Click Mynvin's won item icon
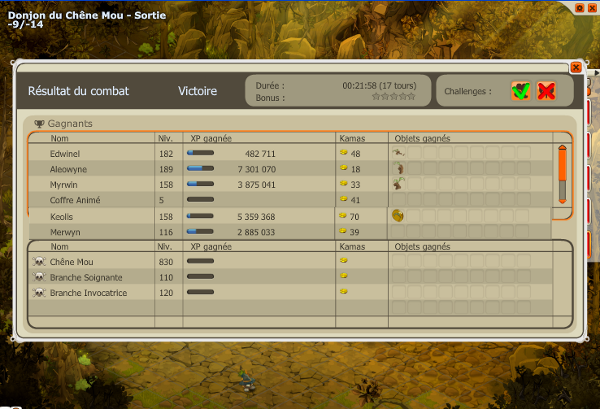The height and width of the screenshot is (409, 600). [398, 184]
